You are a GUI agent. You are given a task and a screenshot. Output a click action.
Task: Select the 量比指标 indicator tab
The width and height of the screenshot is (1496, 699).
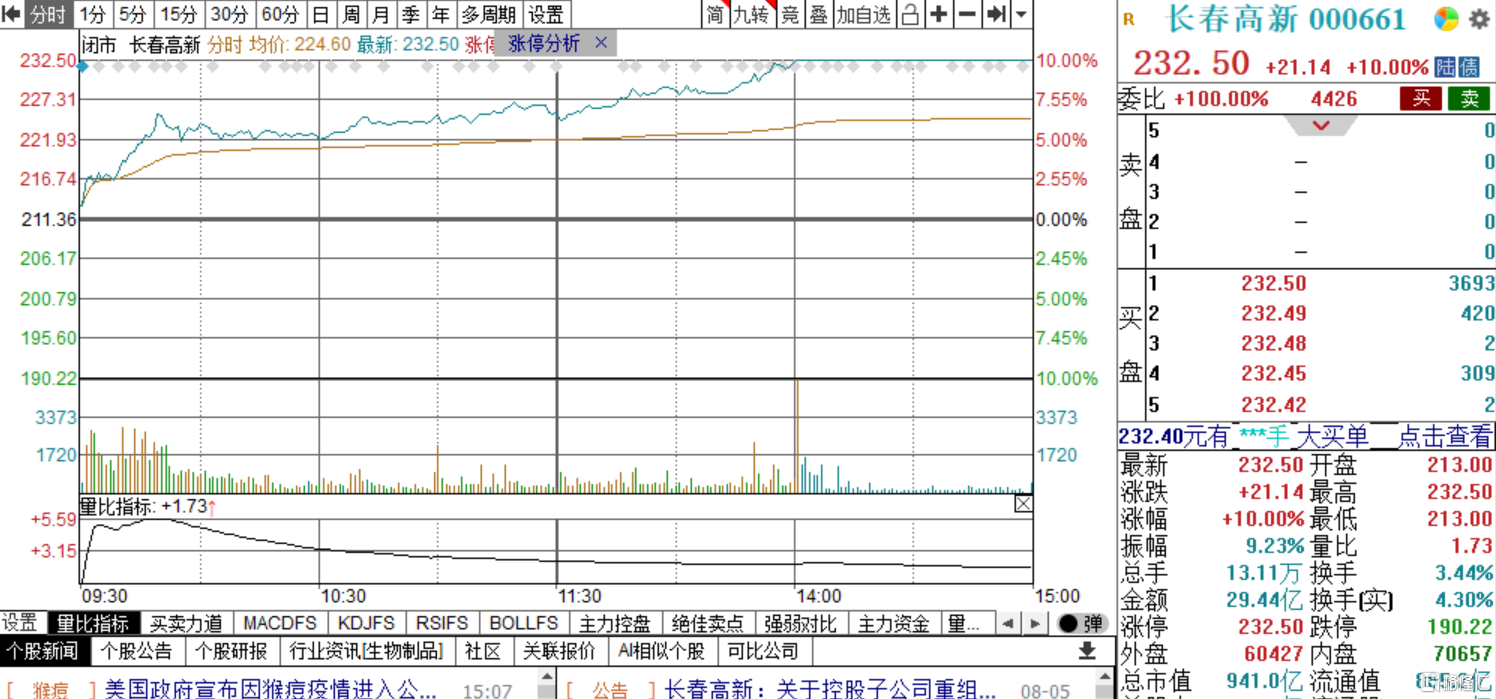(x=93, y=623)
